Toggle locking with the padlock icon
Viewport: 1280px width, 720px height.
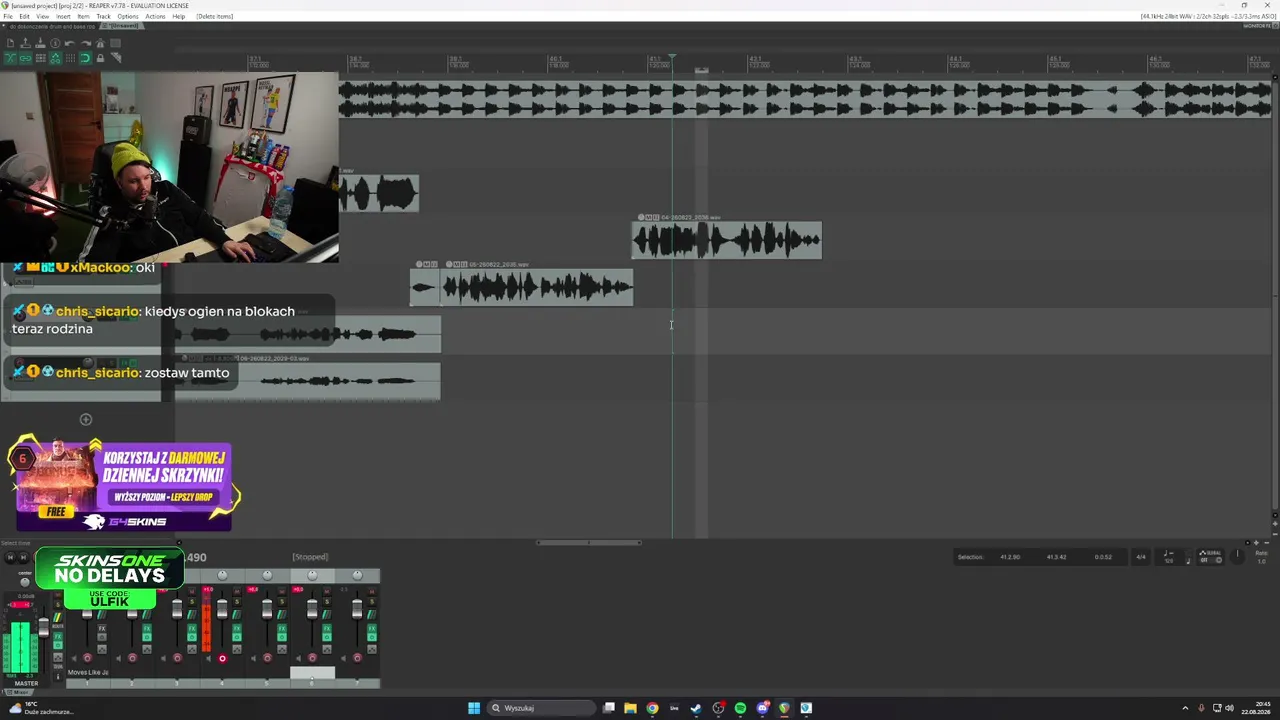(x=100, y=58)
